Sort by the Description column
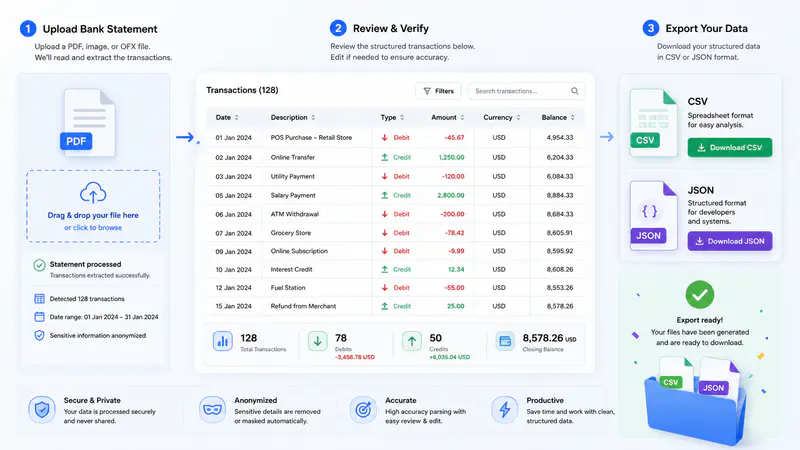 click(293, 117)
